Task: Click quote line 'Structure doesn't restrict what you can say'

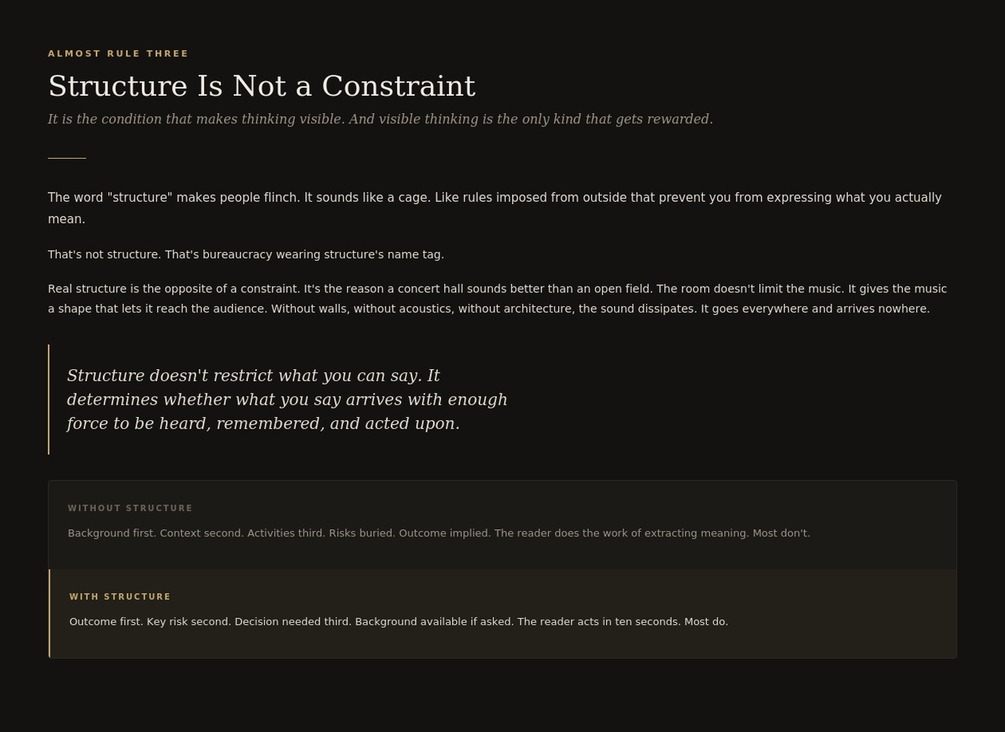Action: (253, 376)
